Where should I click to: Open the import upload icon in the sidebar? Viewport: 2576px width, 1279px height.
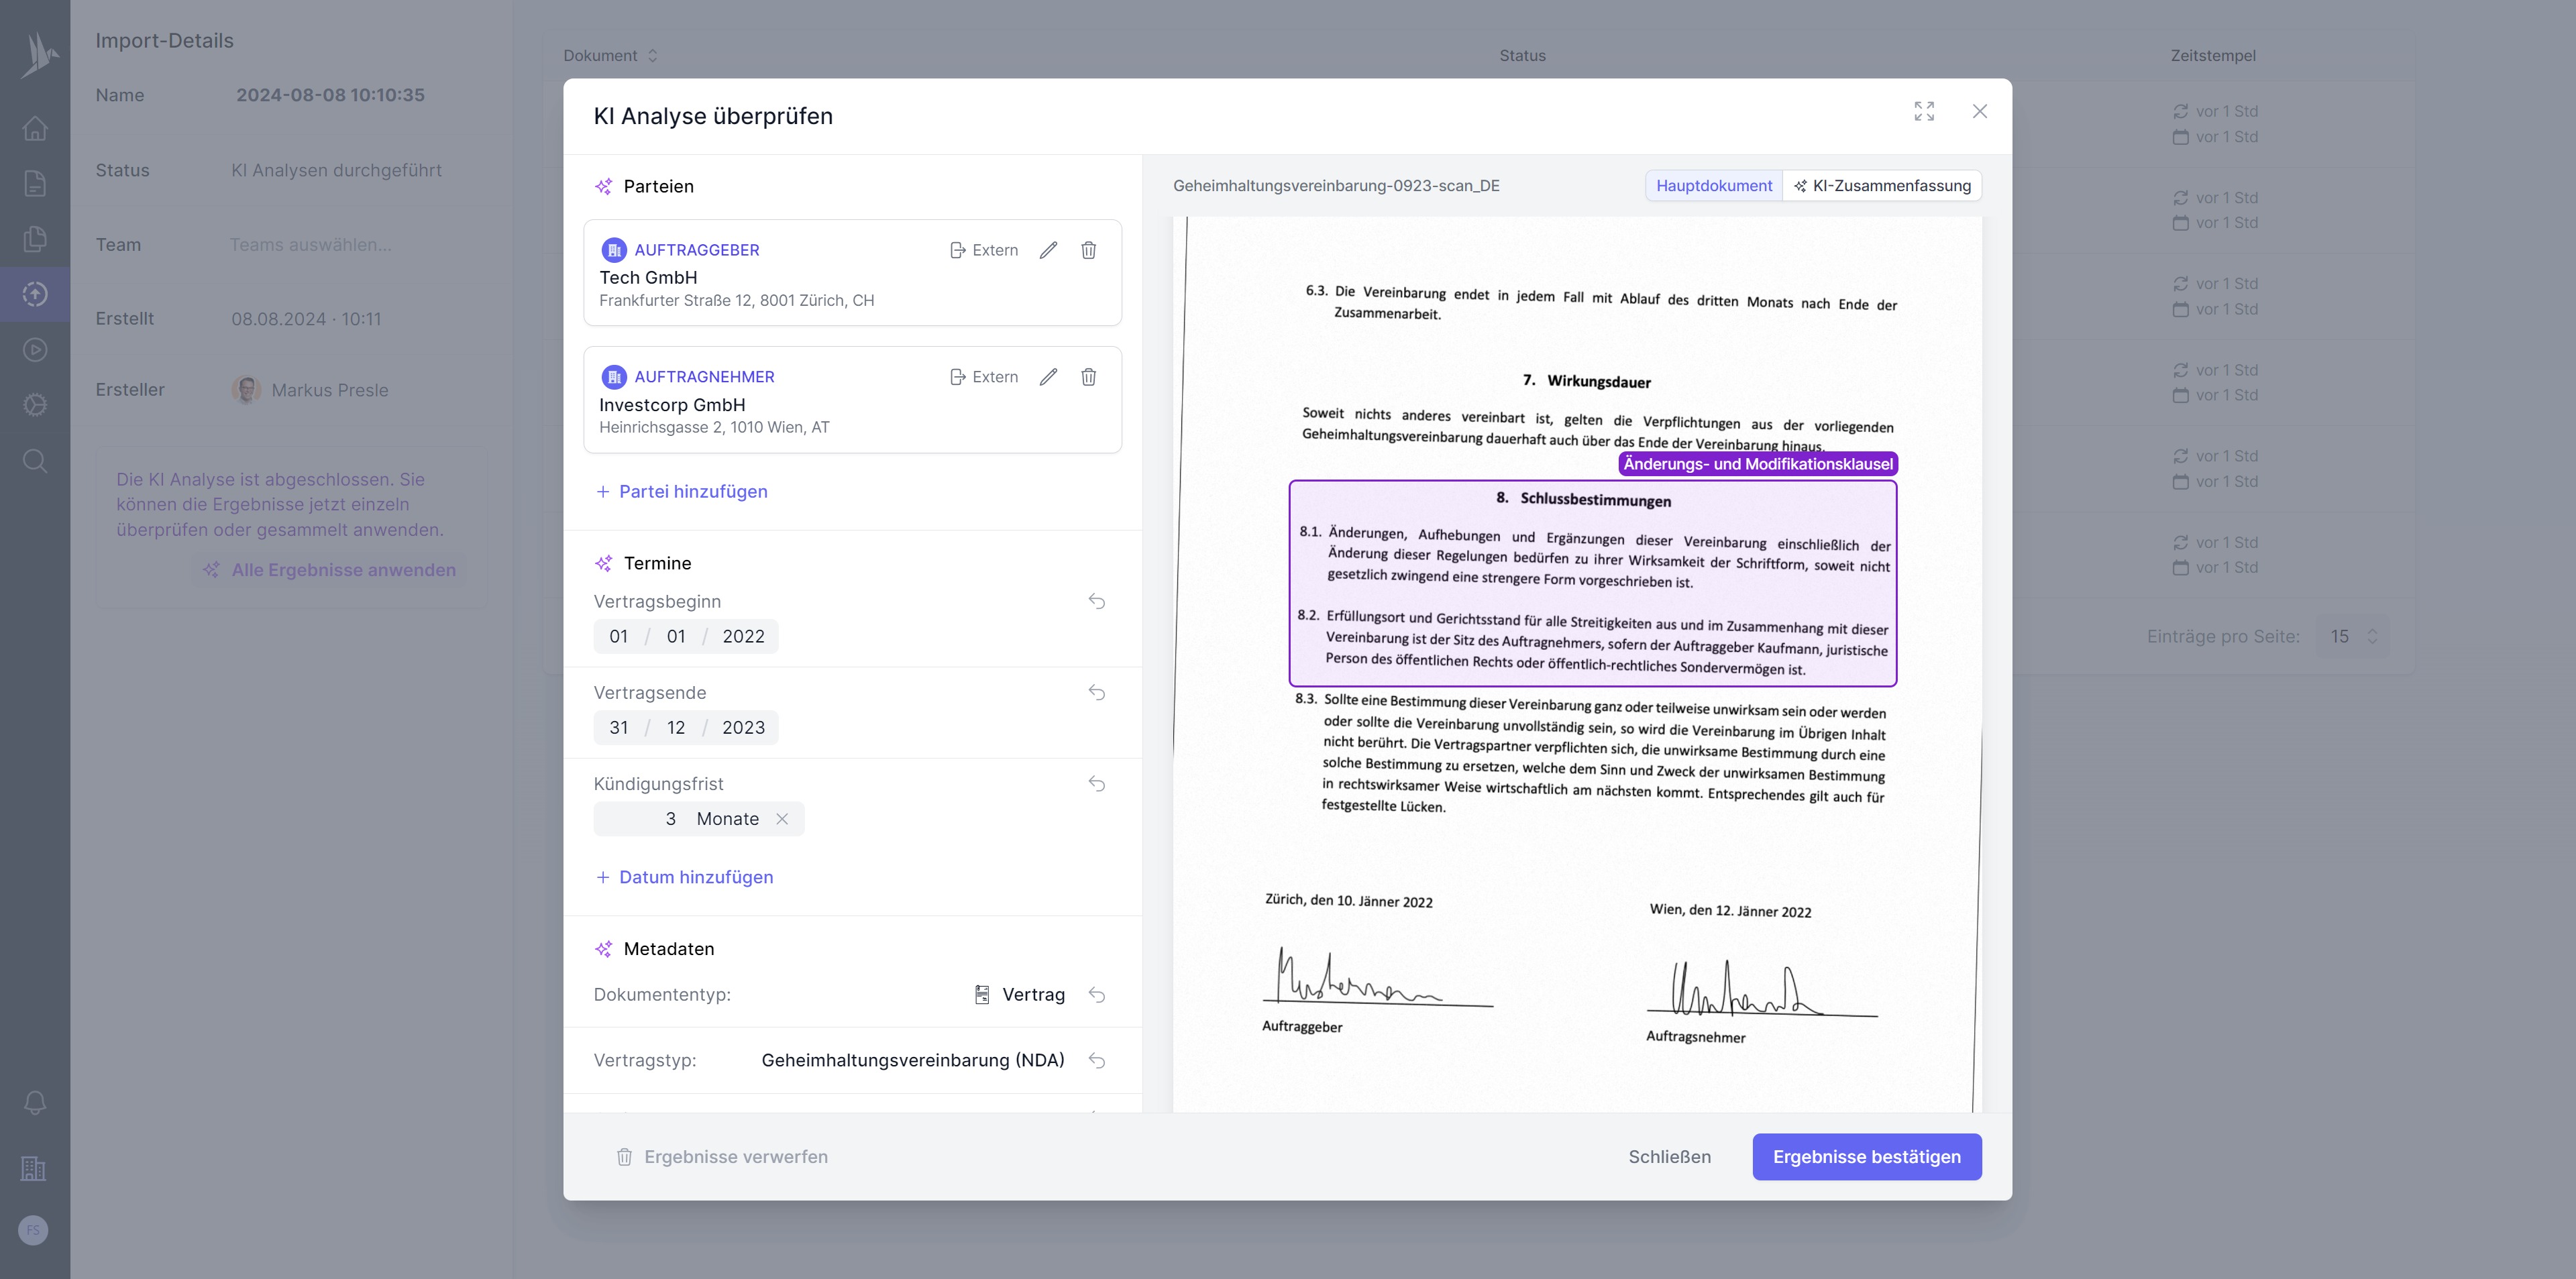pyautogui.click(x=35, y=294)
